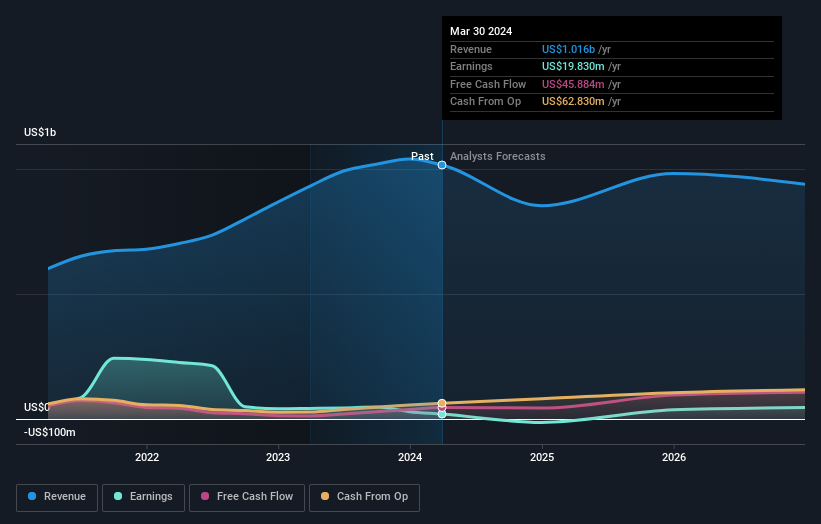Click the pink Free Cash Flow legend dot
Image resolution: width=821 pixels, height=524 pixels.
[x=205, y=496]
